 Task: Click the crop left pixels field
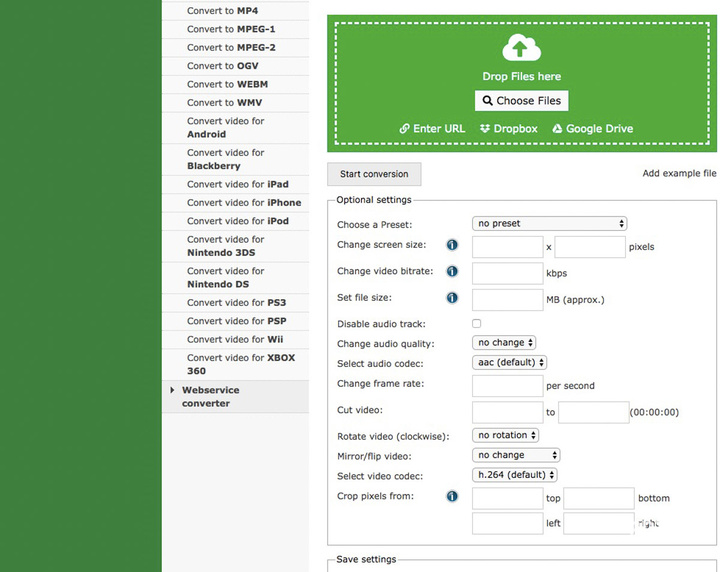point(507,524)
